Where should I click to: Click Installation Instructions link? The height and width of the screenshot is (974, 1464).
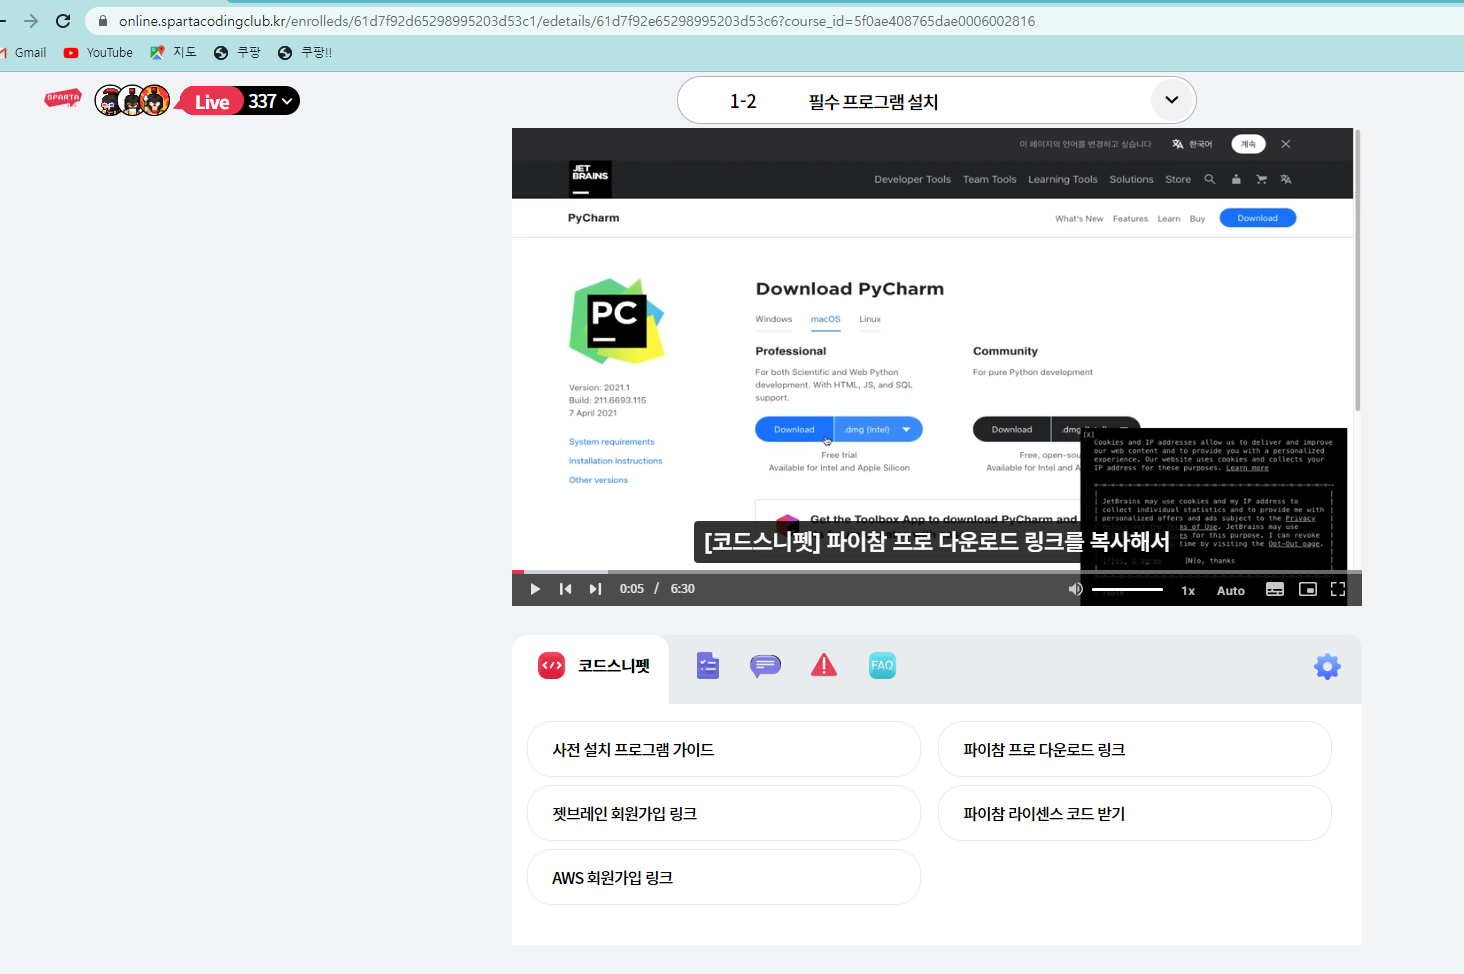[616, 461]
